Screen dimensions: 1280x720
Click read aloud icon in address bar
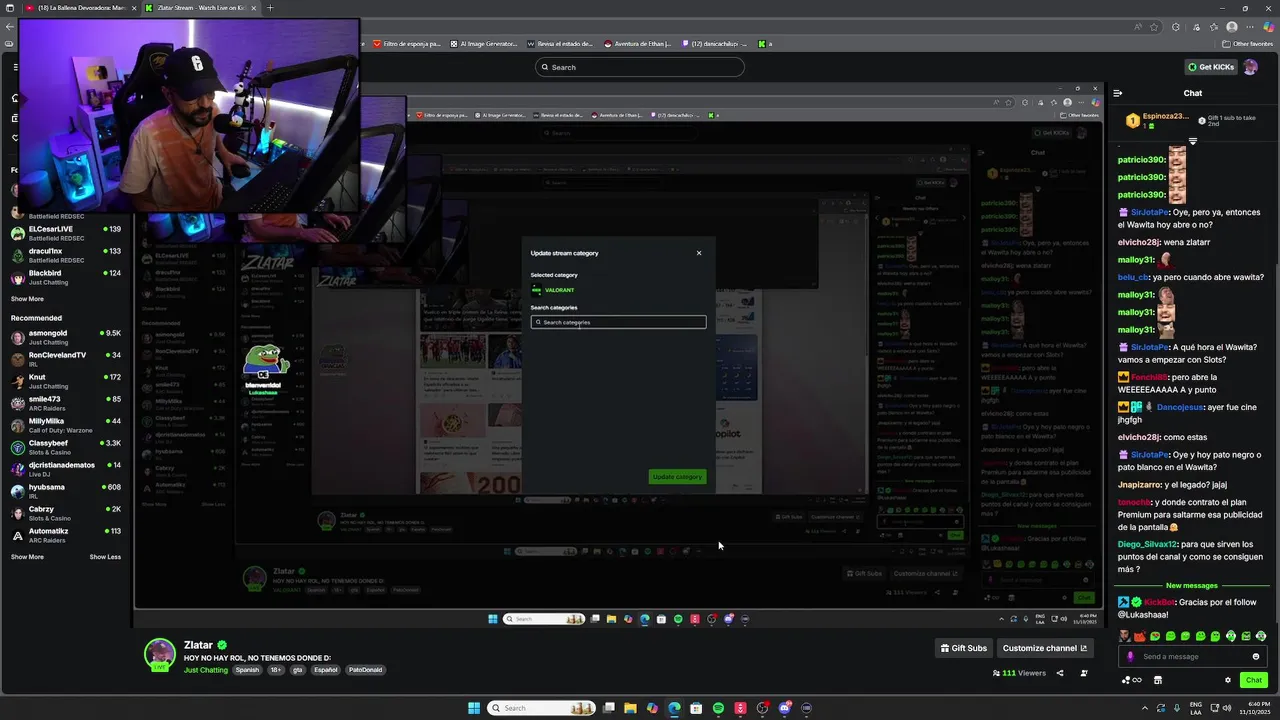click(x=1138, y=27)
